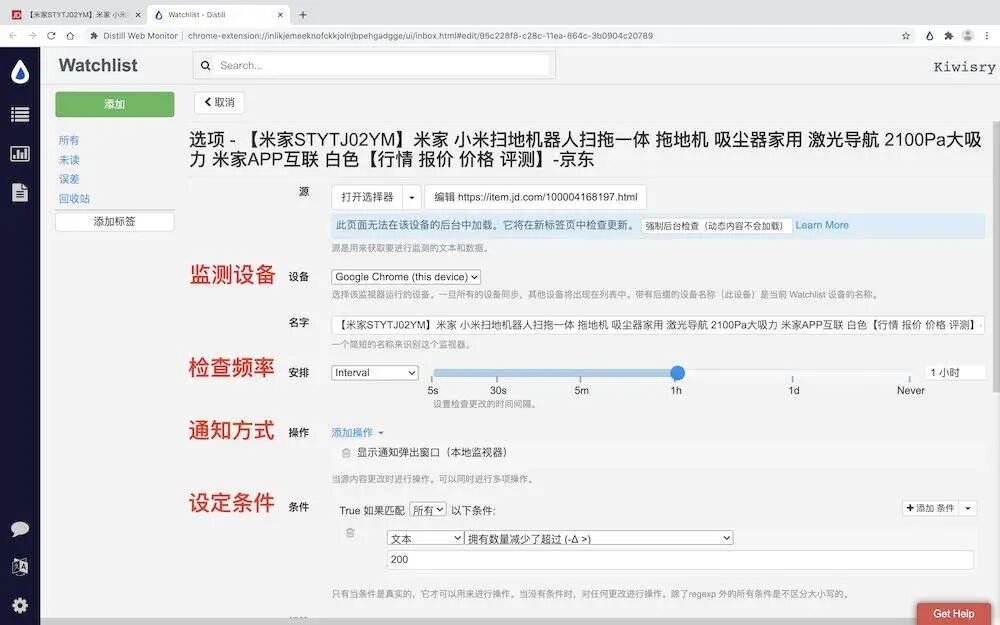Select the Watchlist - Distill tab
This screenshot has width=1000, height=625.
[x=217, y=15]
